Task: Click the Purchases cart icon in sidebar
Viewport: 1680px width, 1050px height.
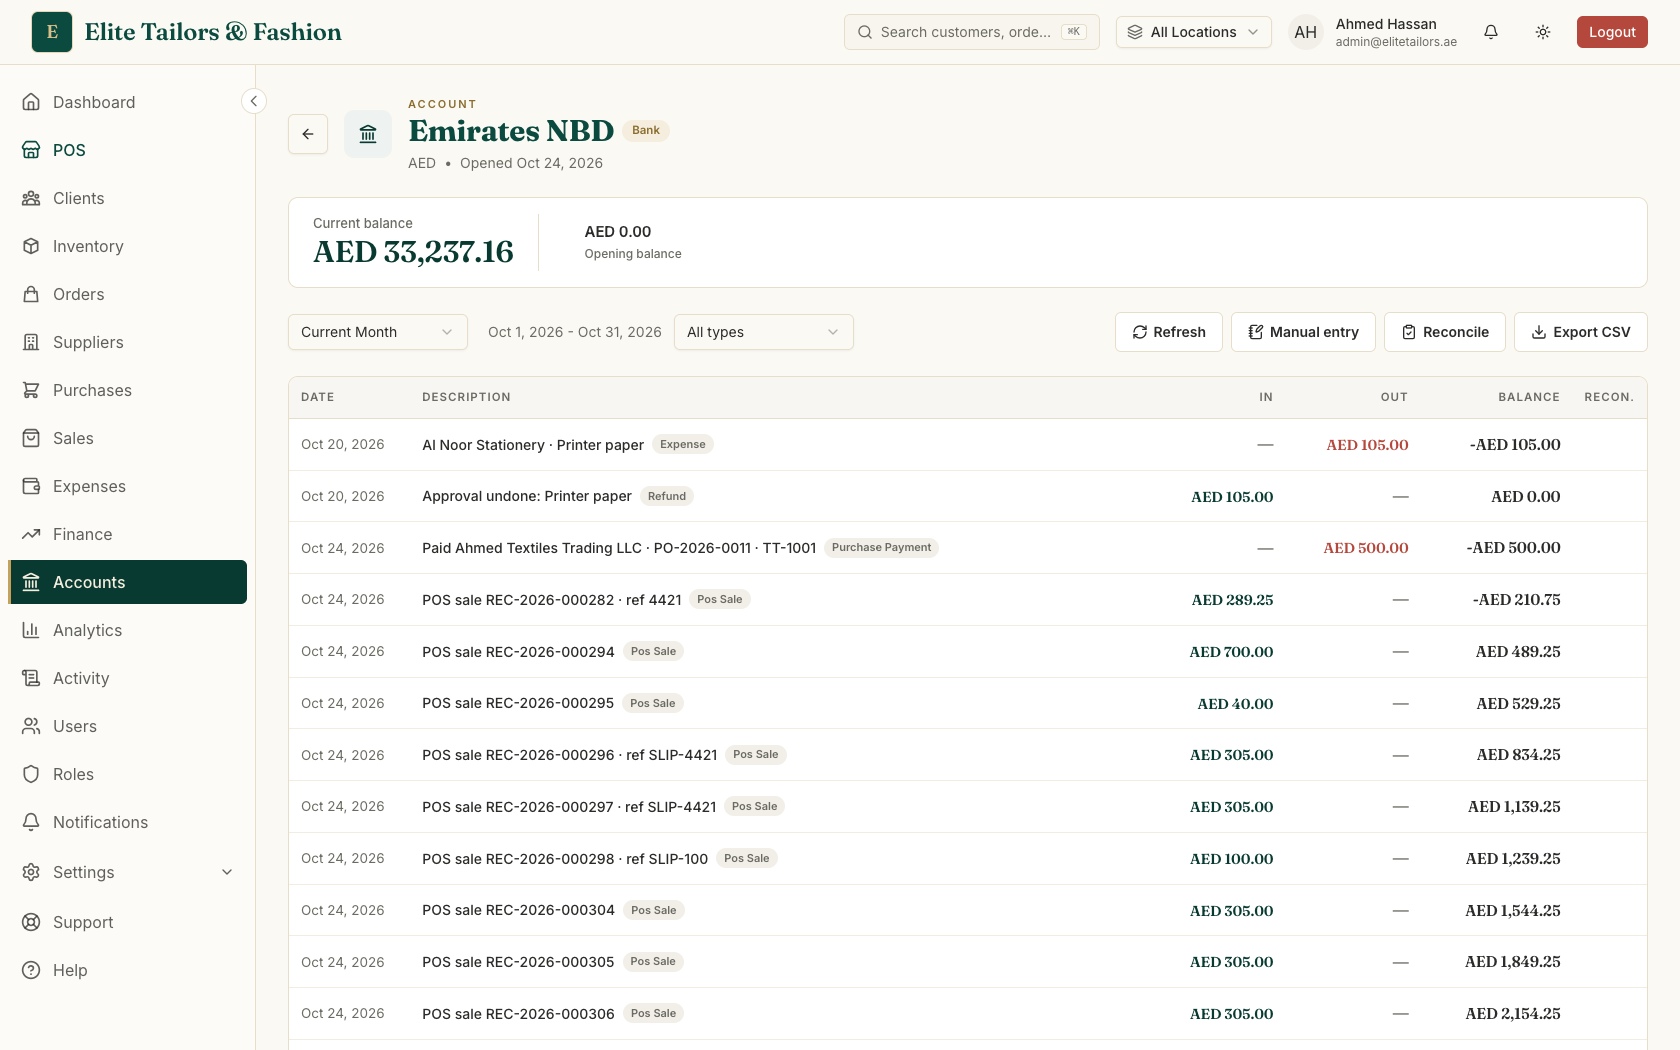Action: (31, 390)
